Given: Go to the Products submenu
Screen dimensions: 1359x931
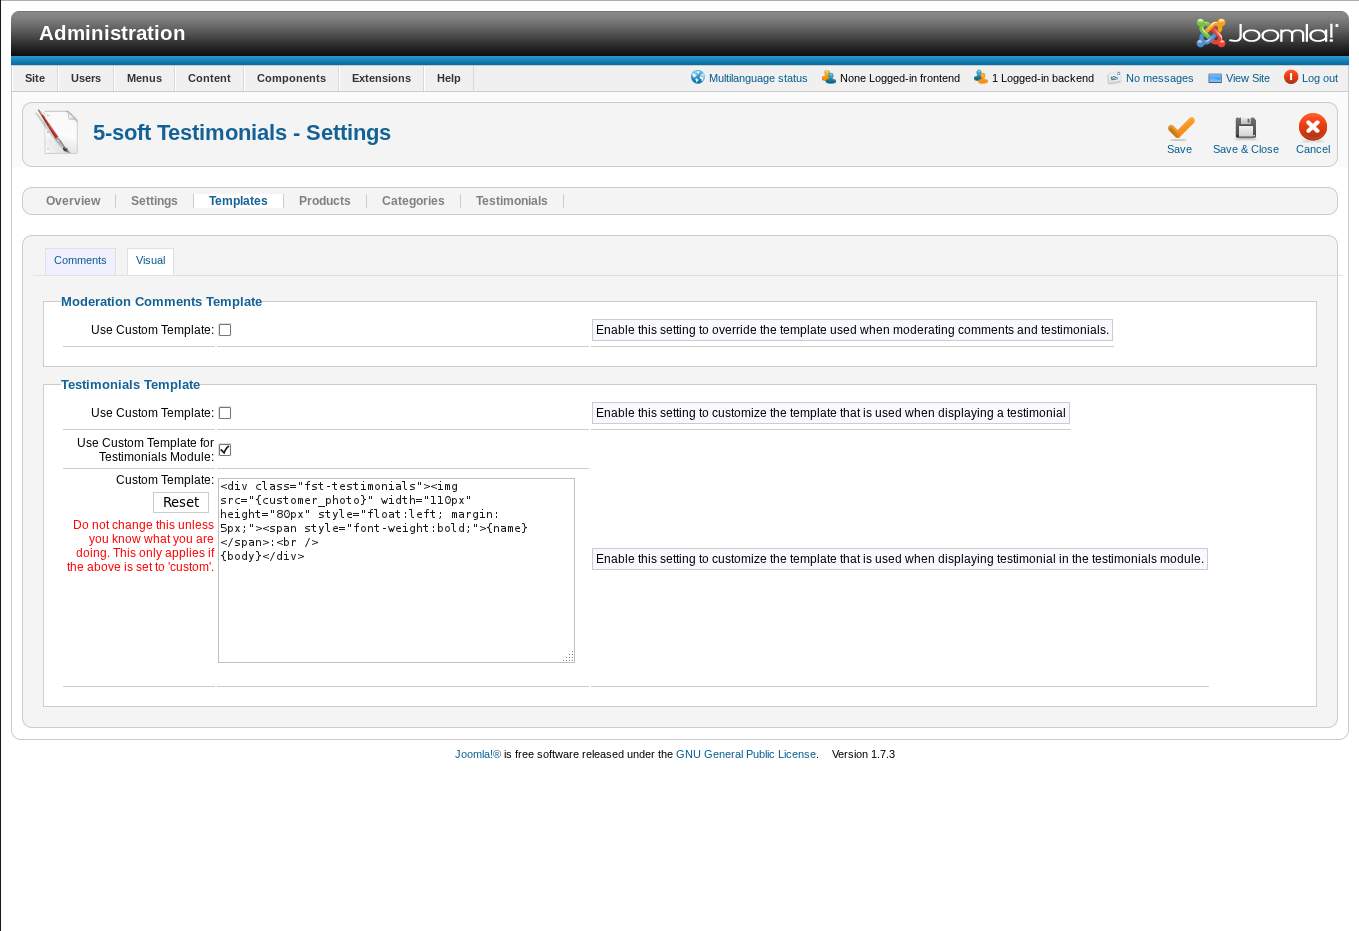Looking at the screenshot, I should click(x=325, y=201).
